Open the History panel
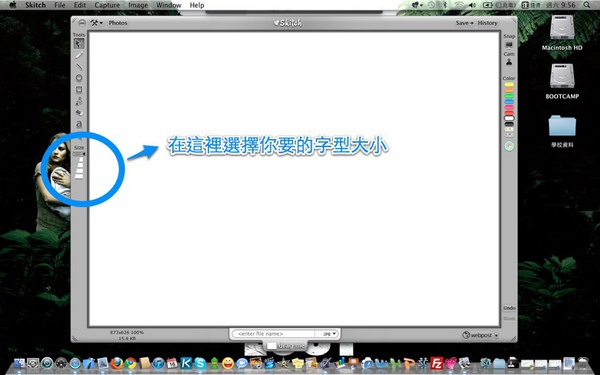 pos(488,23)
